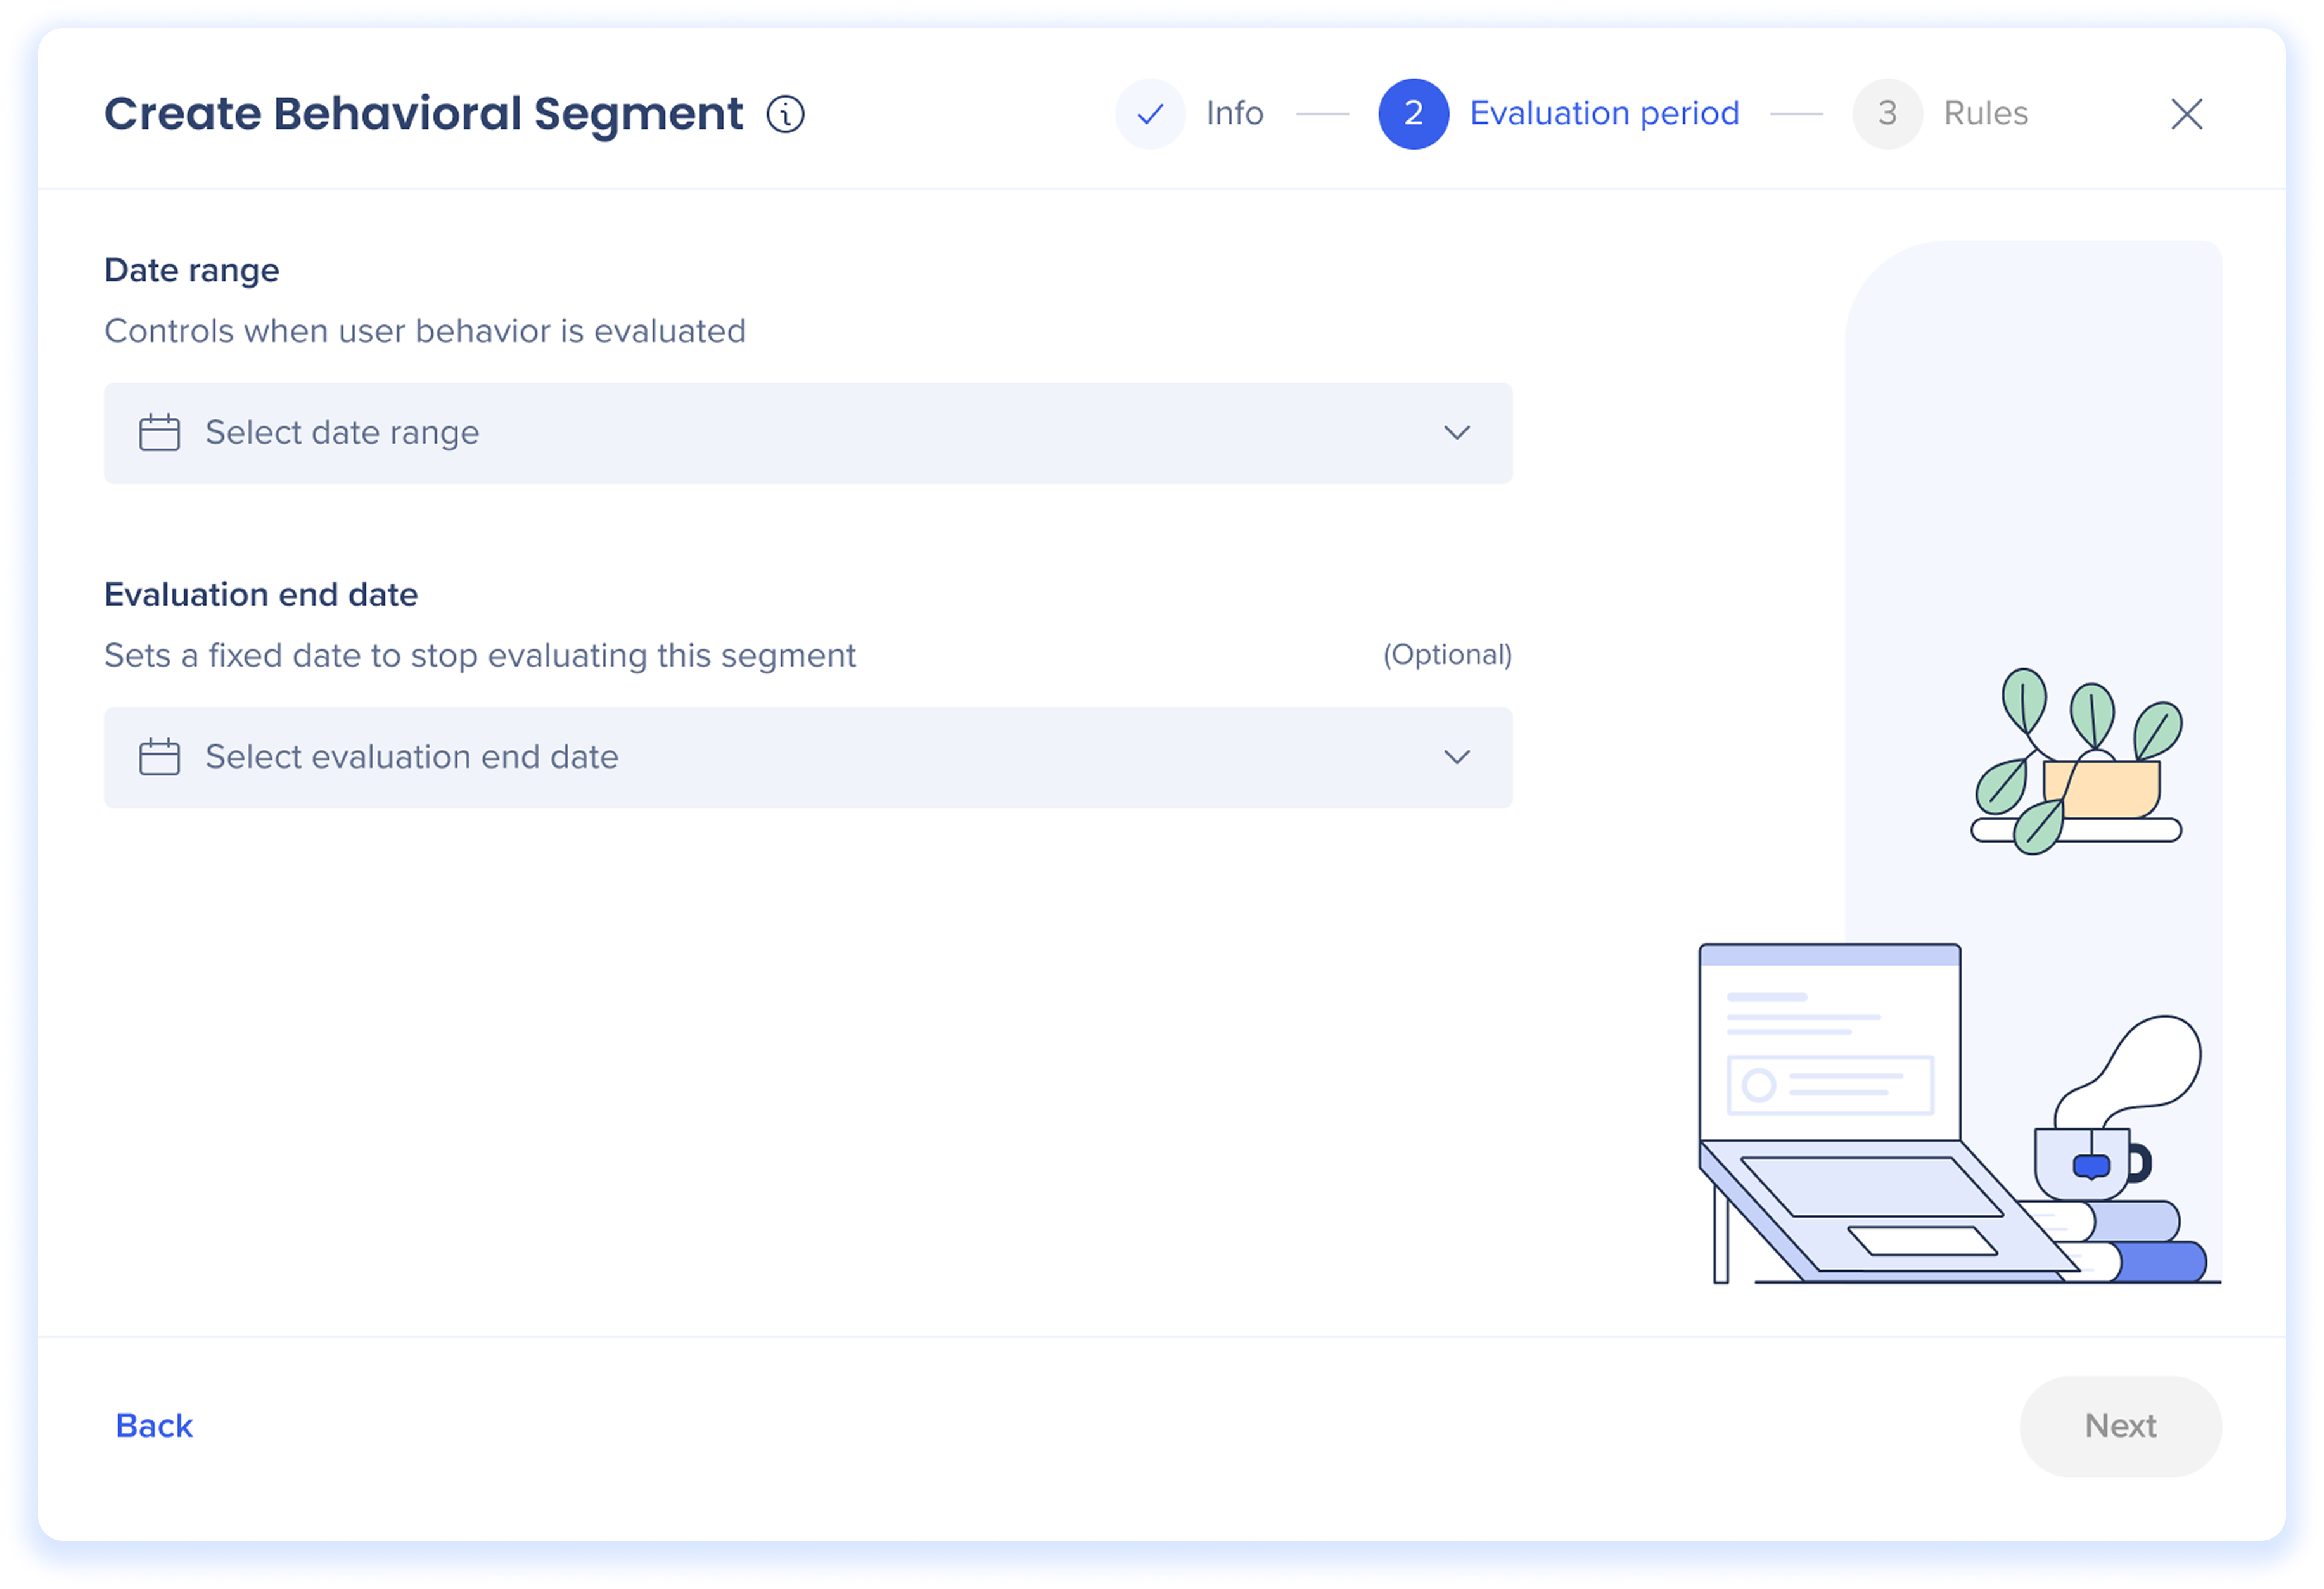Click the Date range heading text
The height and width of the screenshot is (1589, 2324).
[x=192, y=270]
